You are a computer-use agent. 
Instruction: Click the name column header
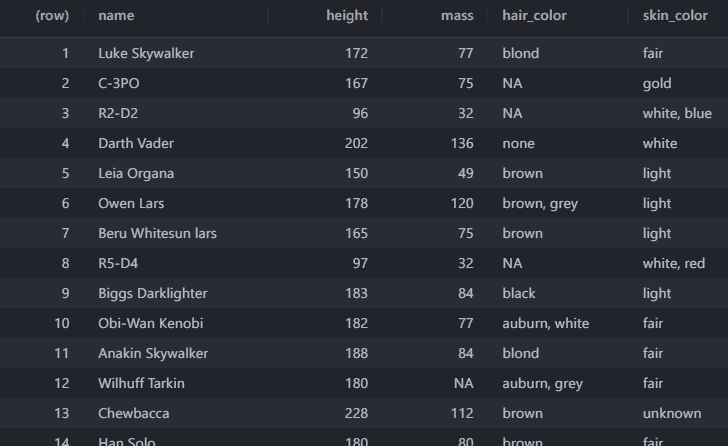[116, 15]
